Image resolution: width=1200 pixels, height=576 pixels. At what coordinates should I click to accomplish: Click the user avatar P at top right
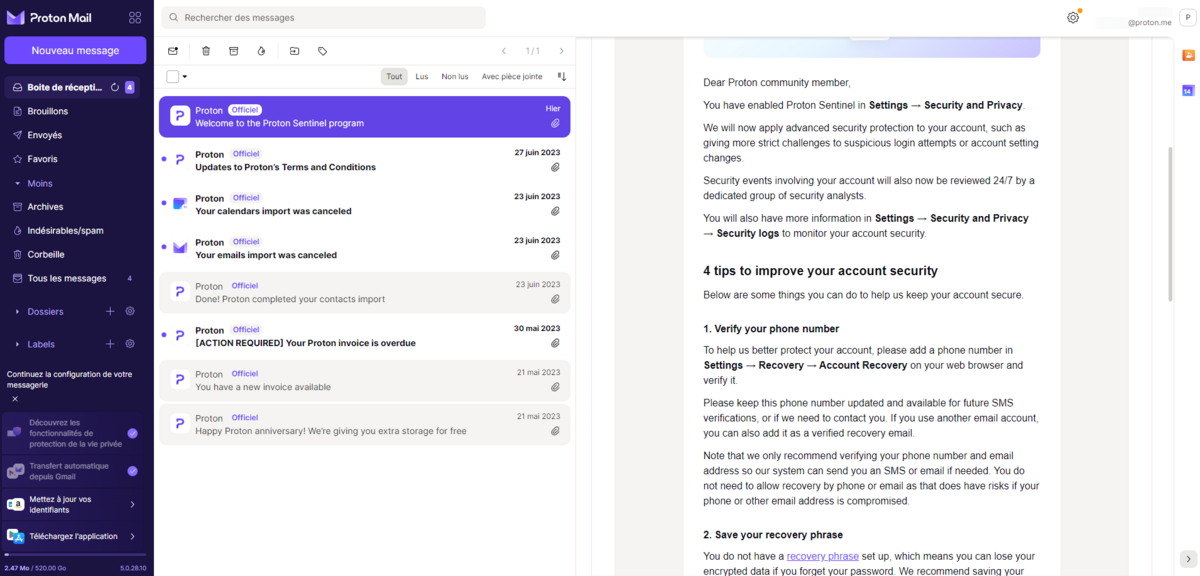[1188, 18]
